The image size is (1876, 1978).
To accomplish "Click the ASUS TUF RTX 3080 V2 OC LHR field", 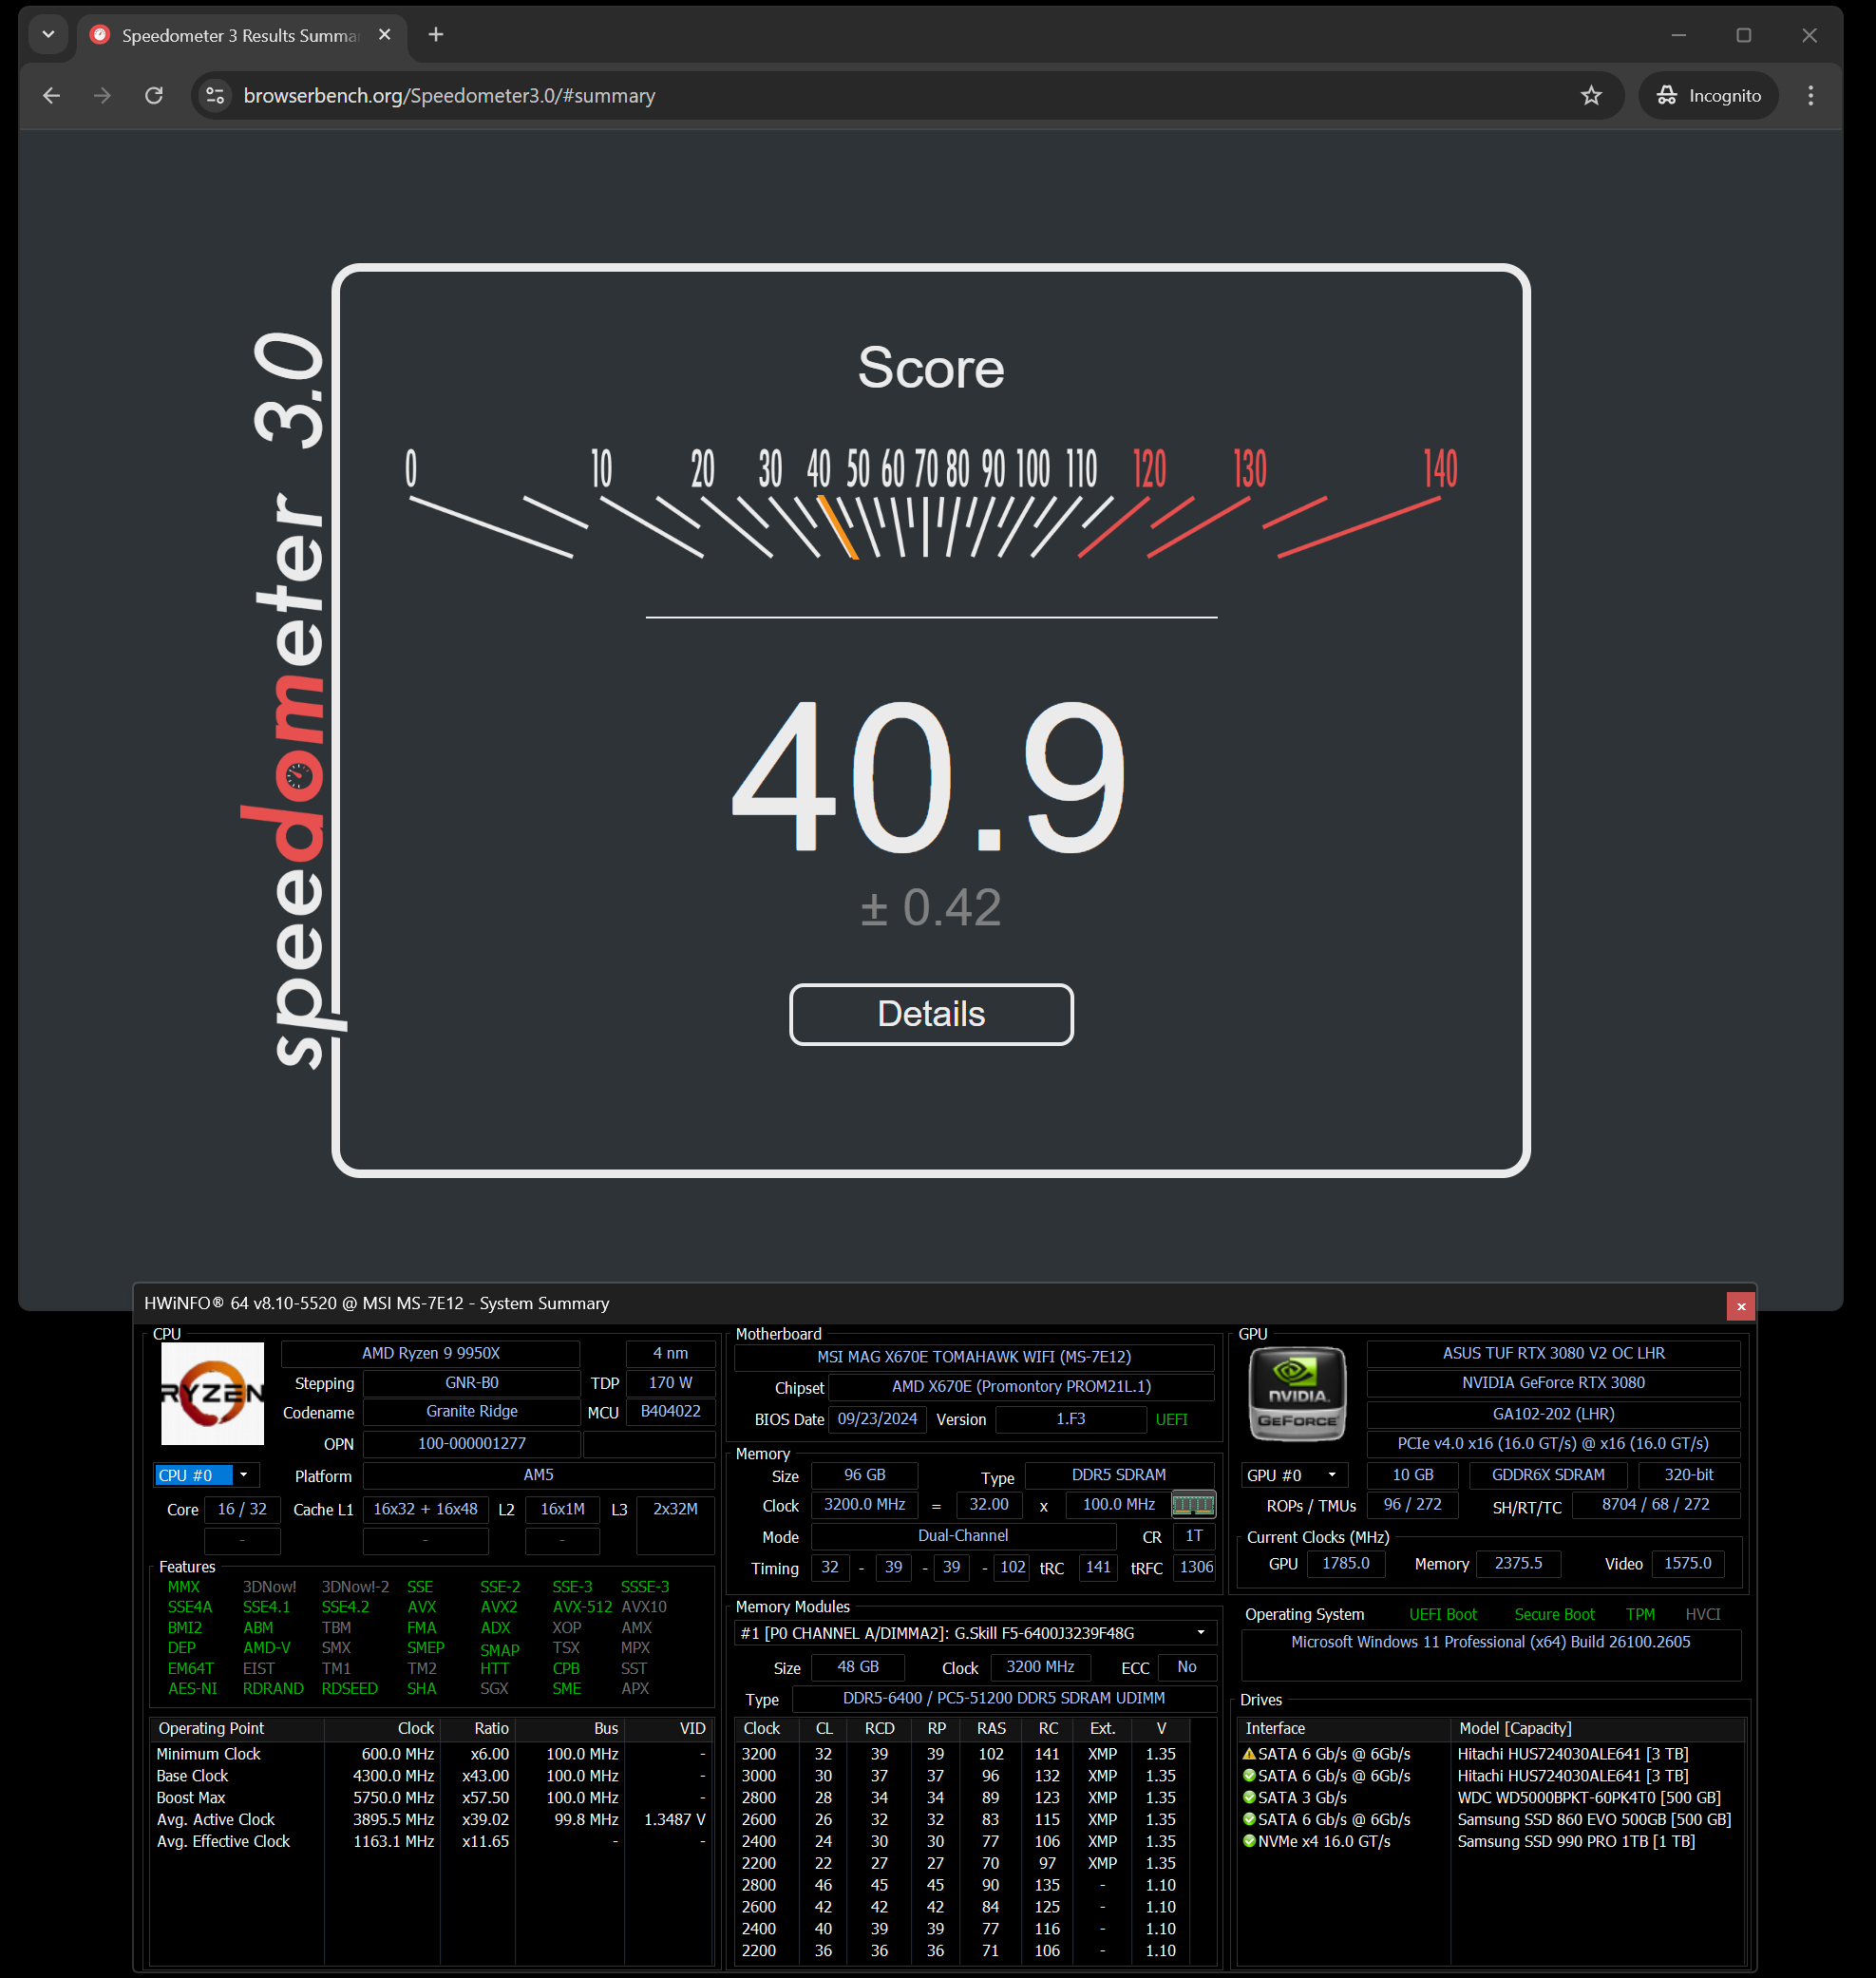I will click(x=1553, y=1353).
